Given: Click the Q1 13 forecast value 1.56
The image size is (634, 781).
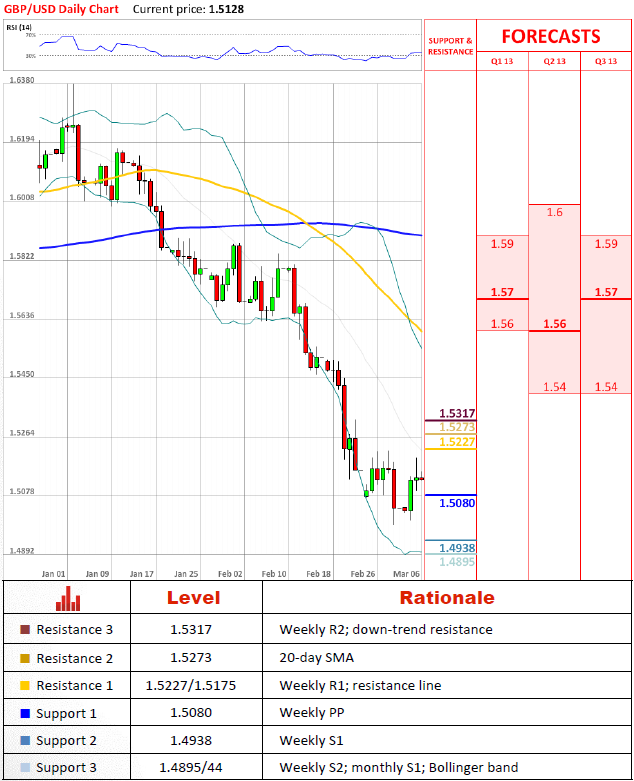Looking at the screenshot, I should coord(502,324).
